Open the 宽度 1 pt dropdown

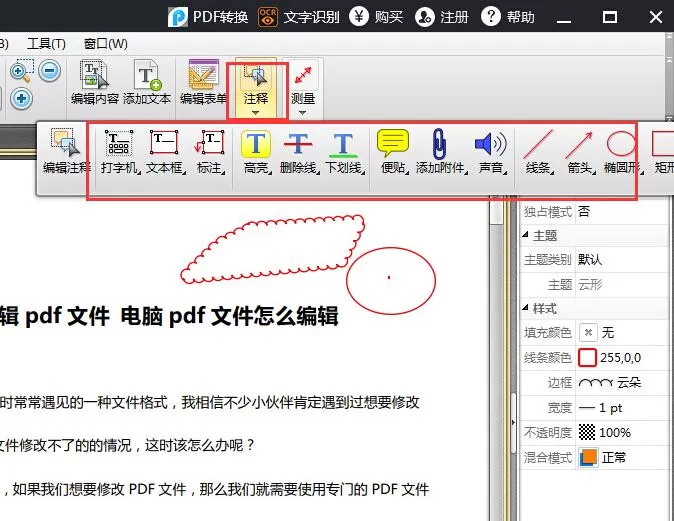pyautogui.click(x=622, y=407)
